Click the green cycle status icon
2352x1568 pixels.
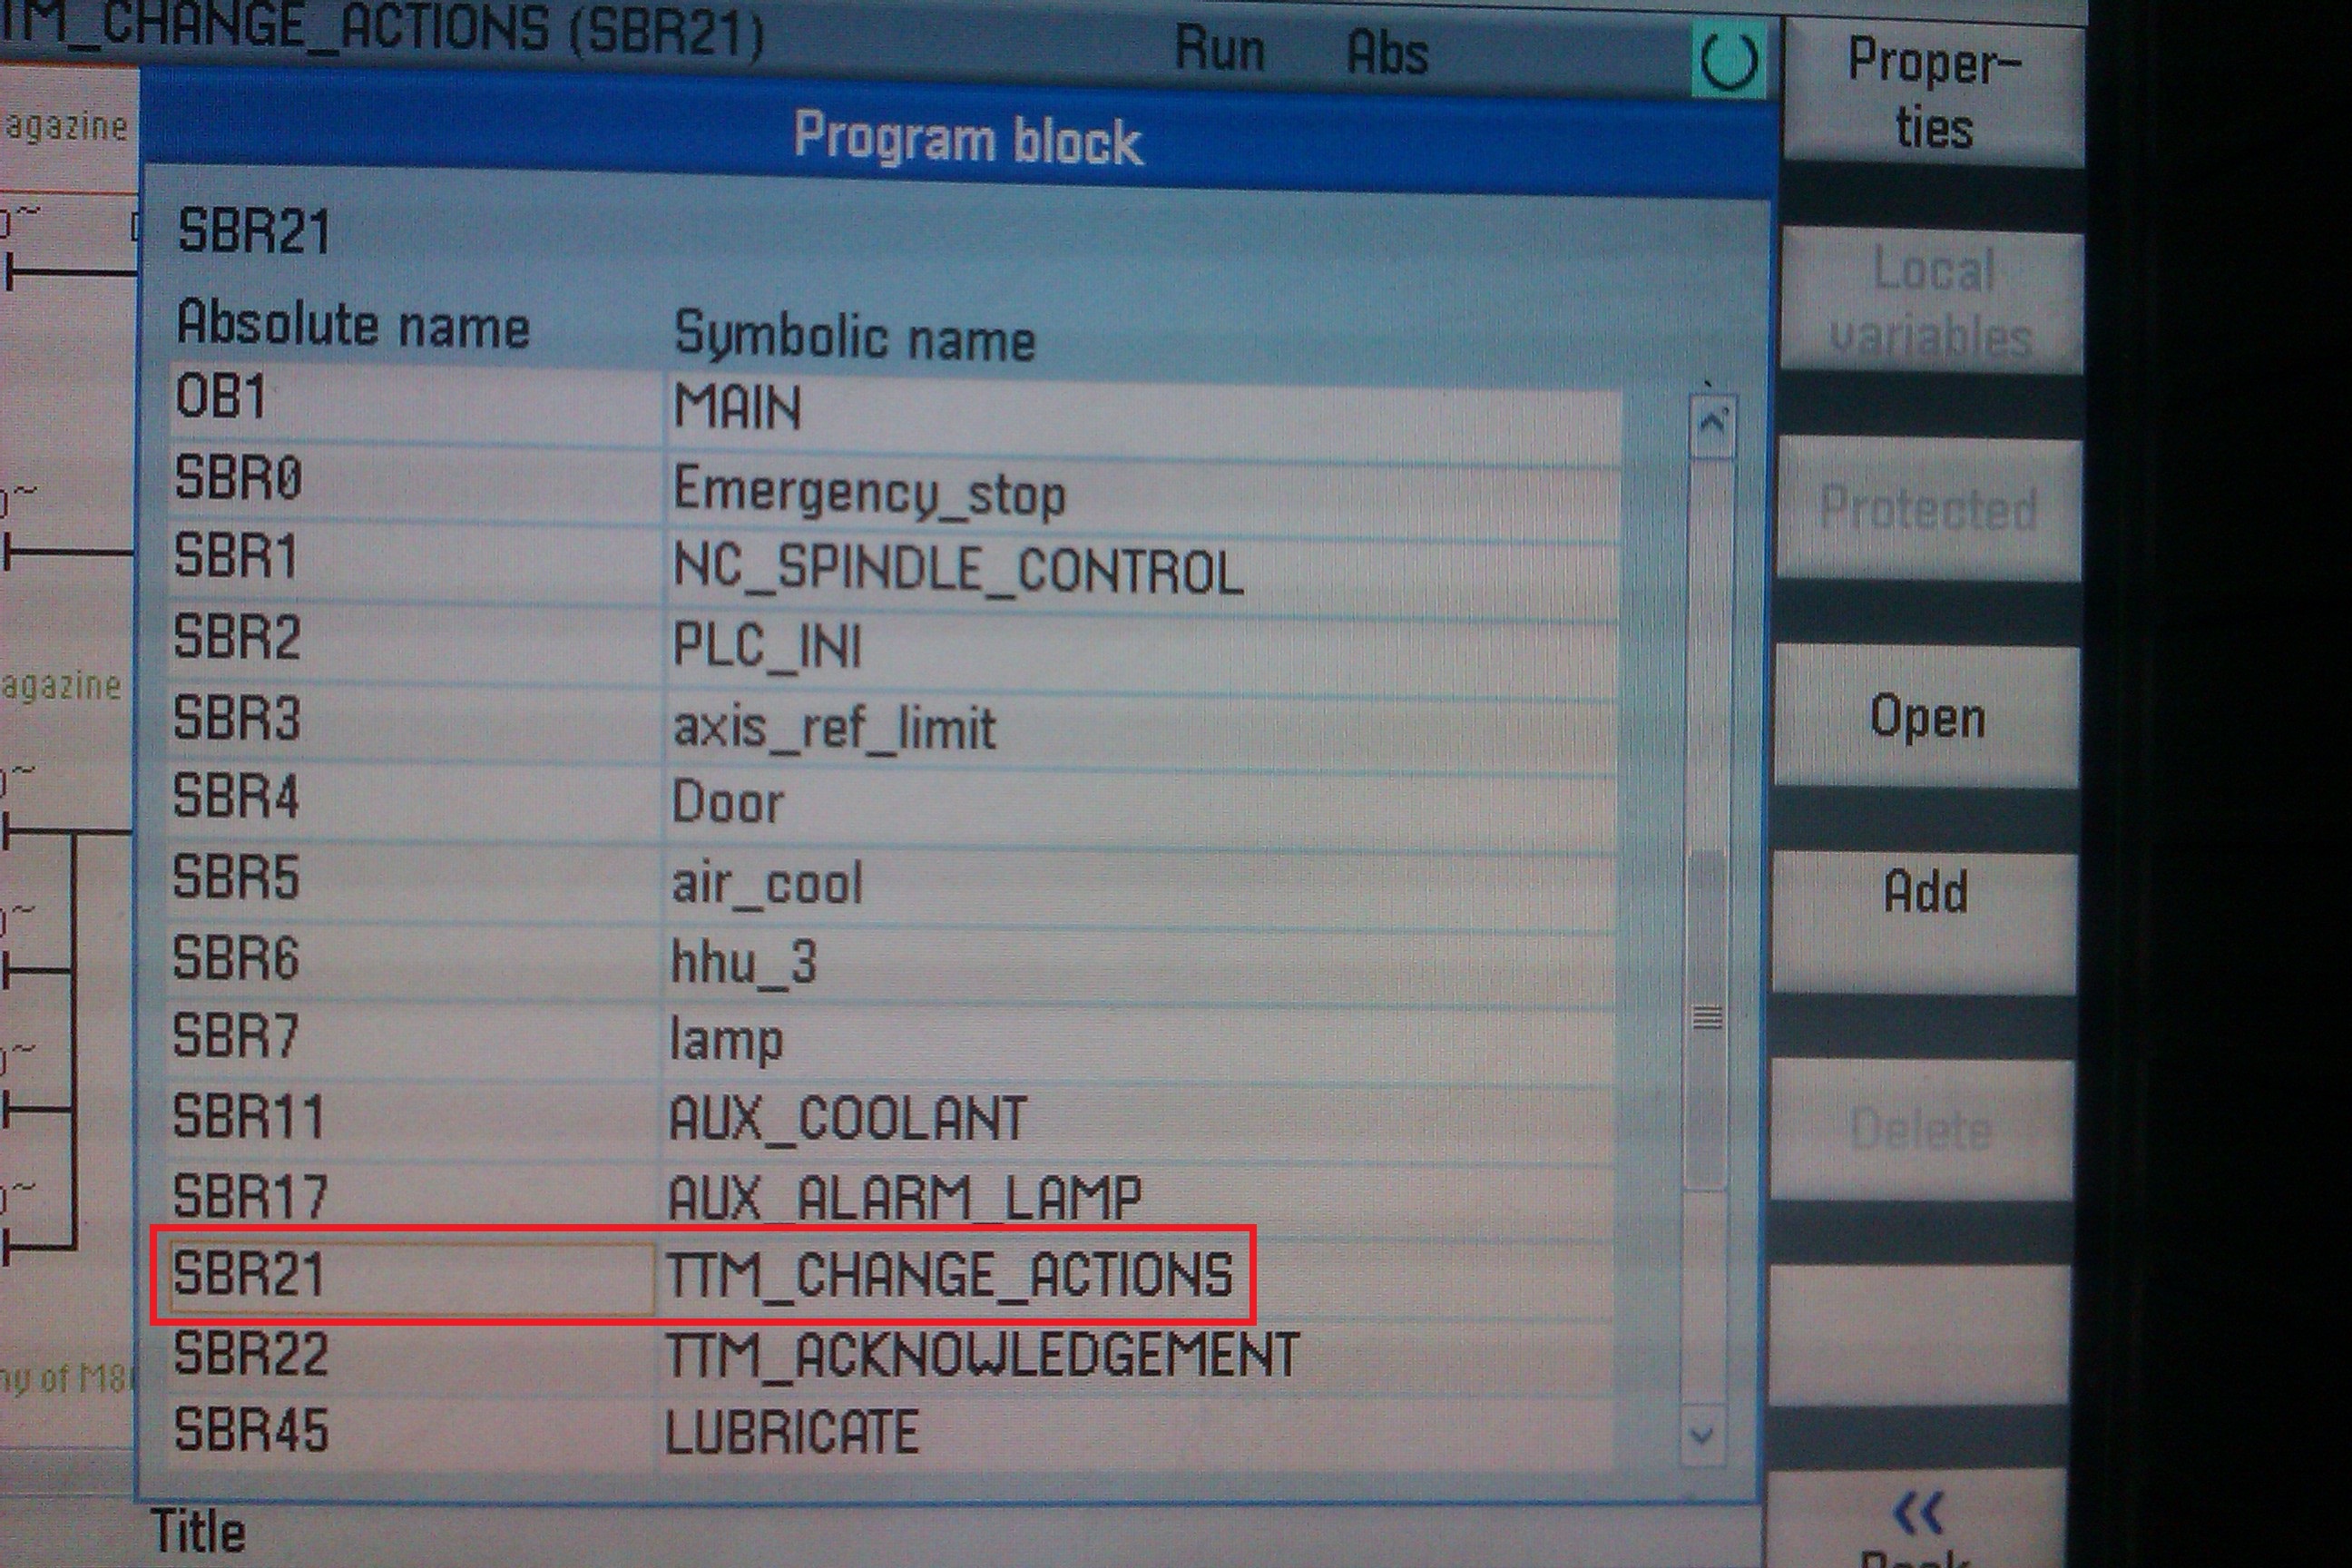(1729, 60)
